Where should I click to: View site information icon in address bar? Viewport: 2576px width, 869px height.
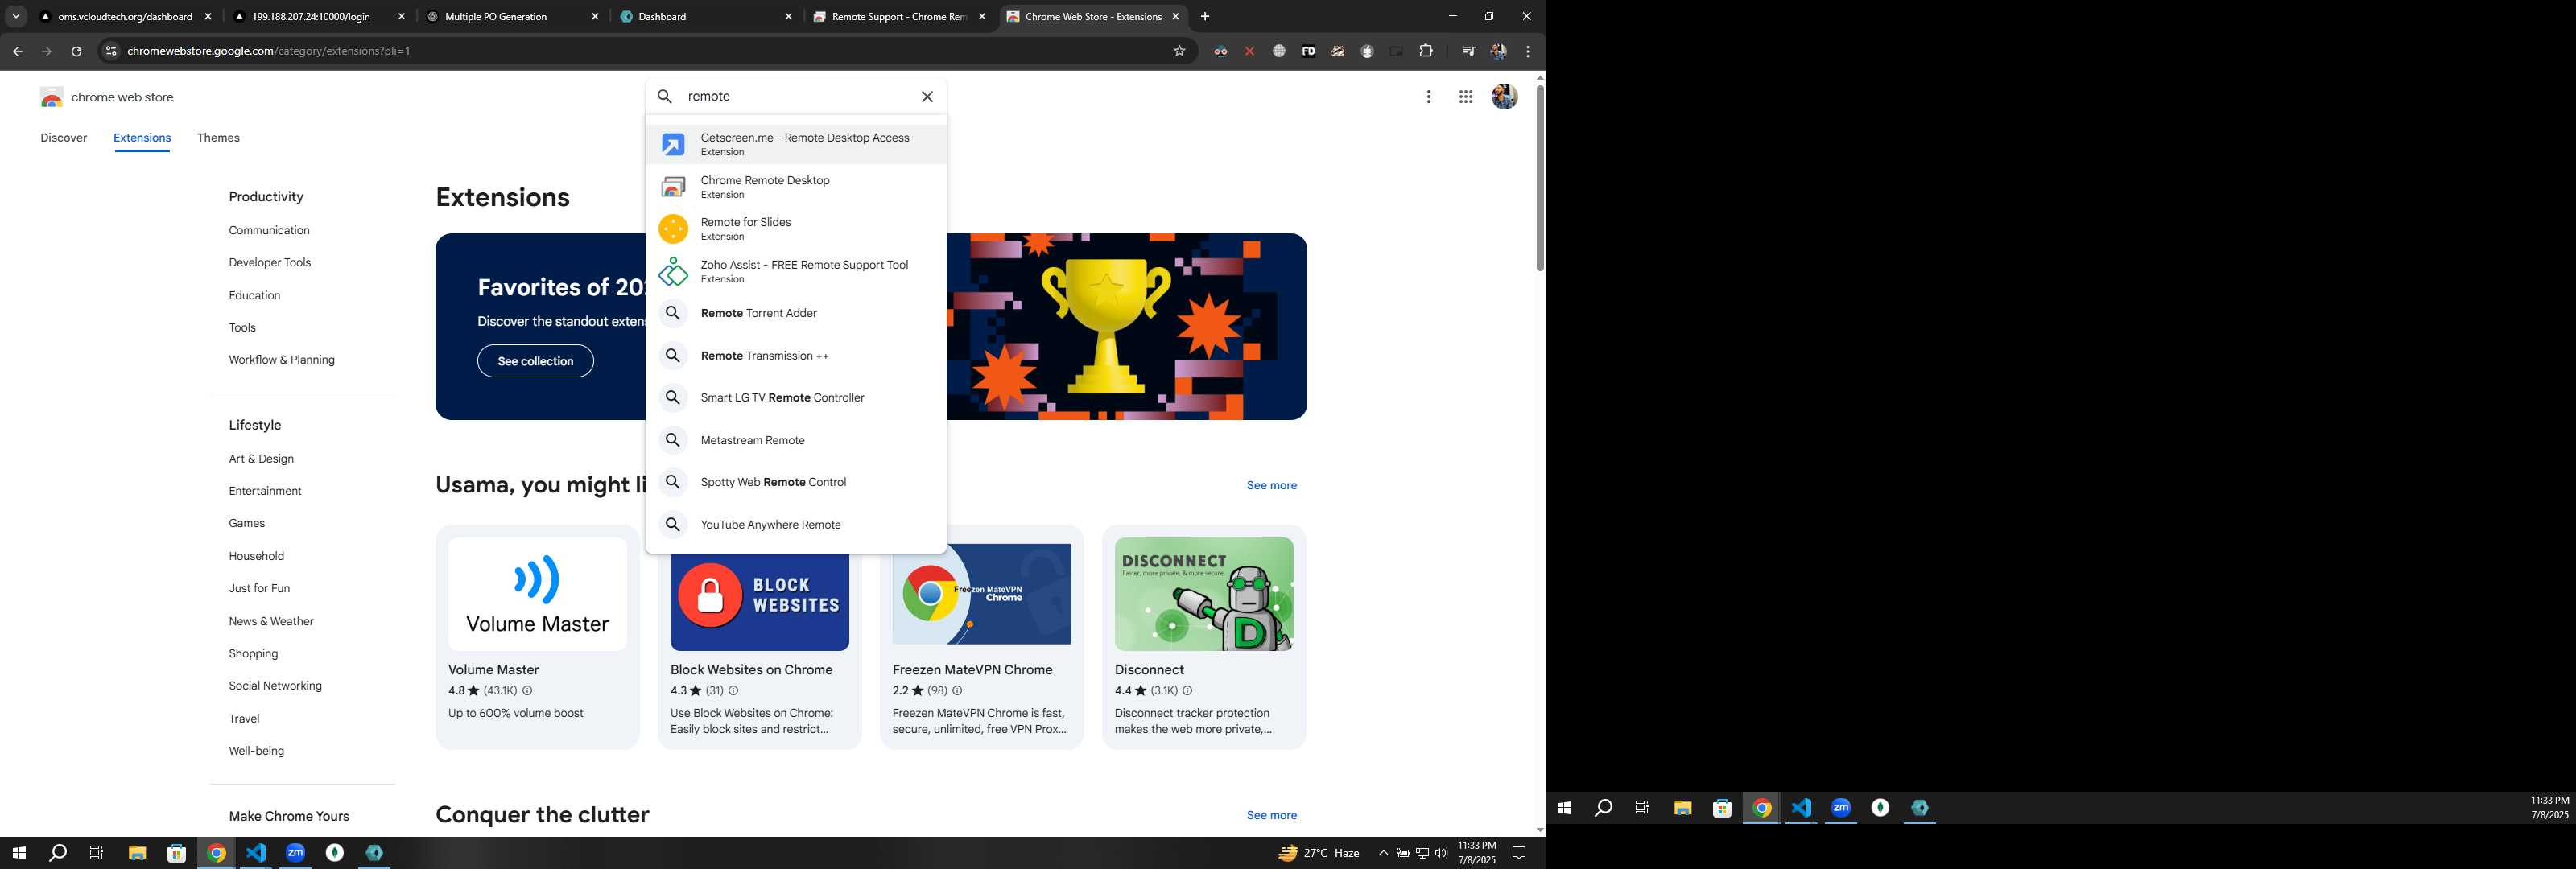pos(111,51)
